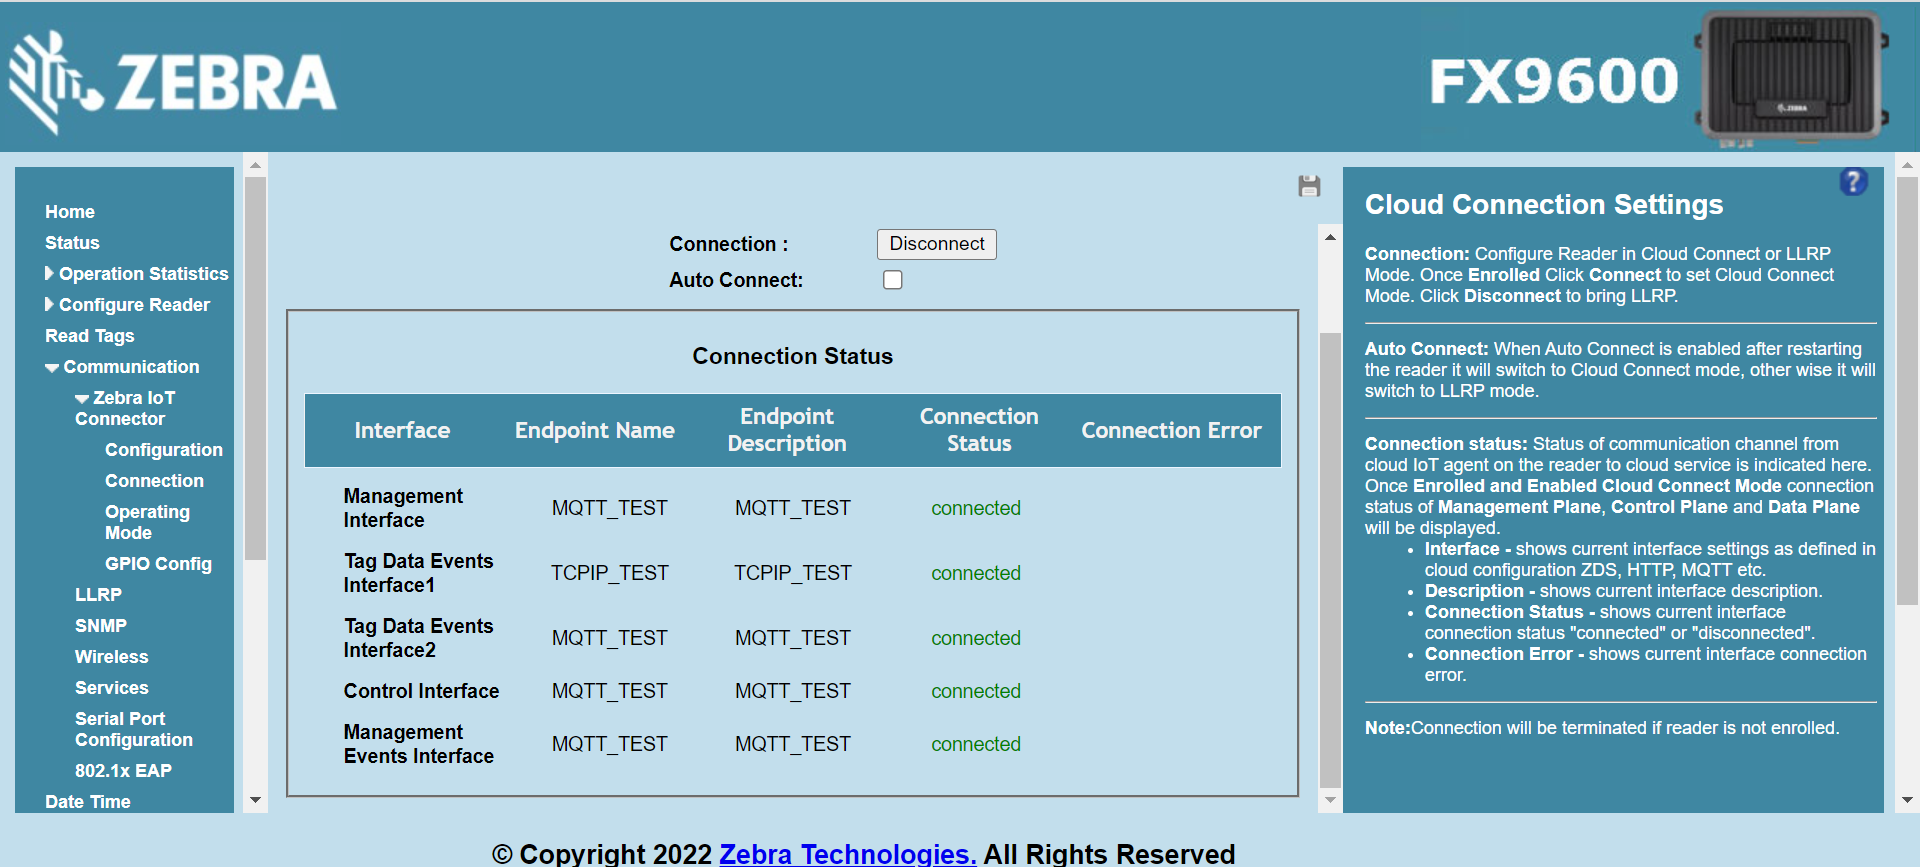Viewport: 1920px width, 867px height.
Task: Open the Services menu item
Action: (111, 688)
